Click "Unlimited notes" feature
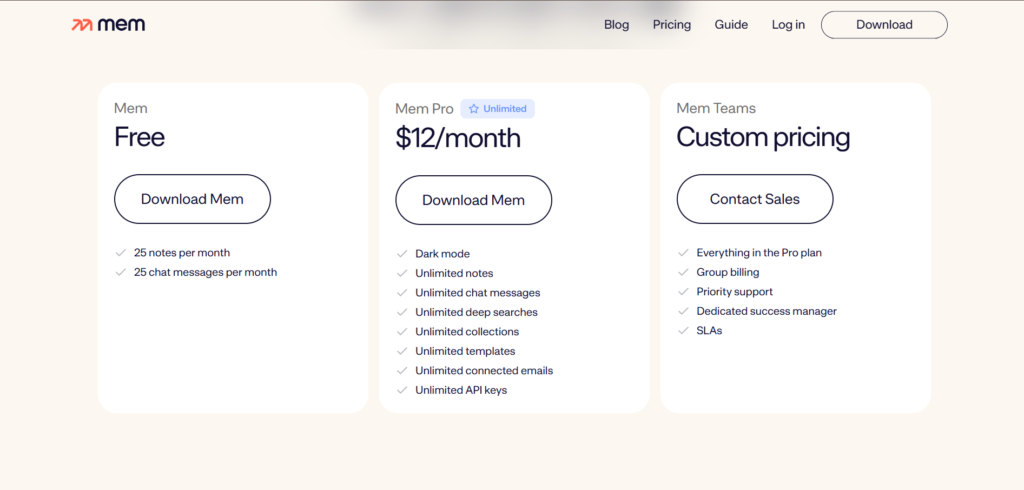The image size is (1024, 490). pyautogui.click(x=454, y=273)
